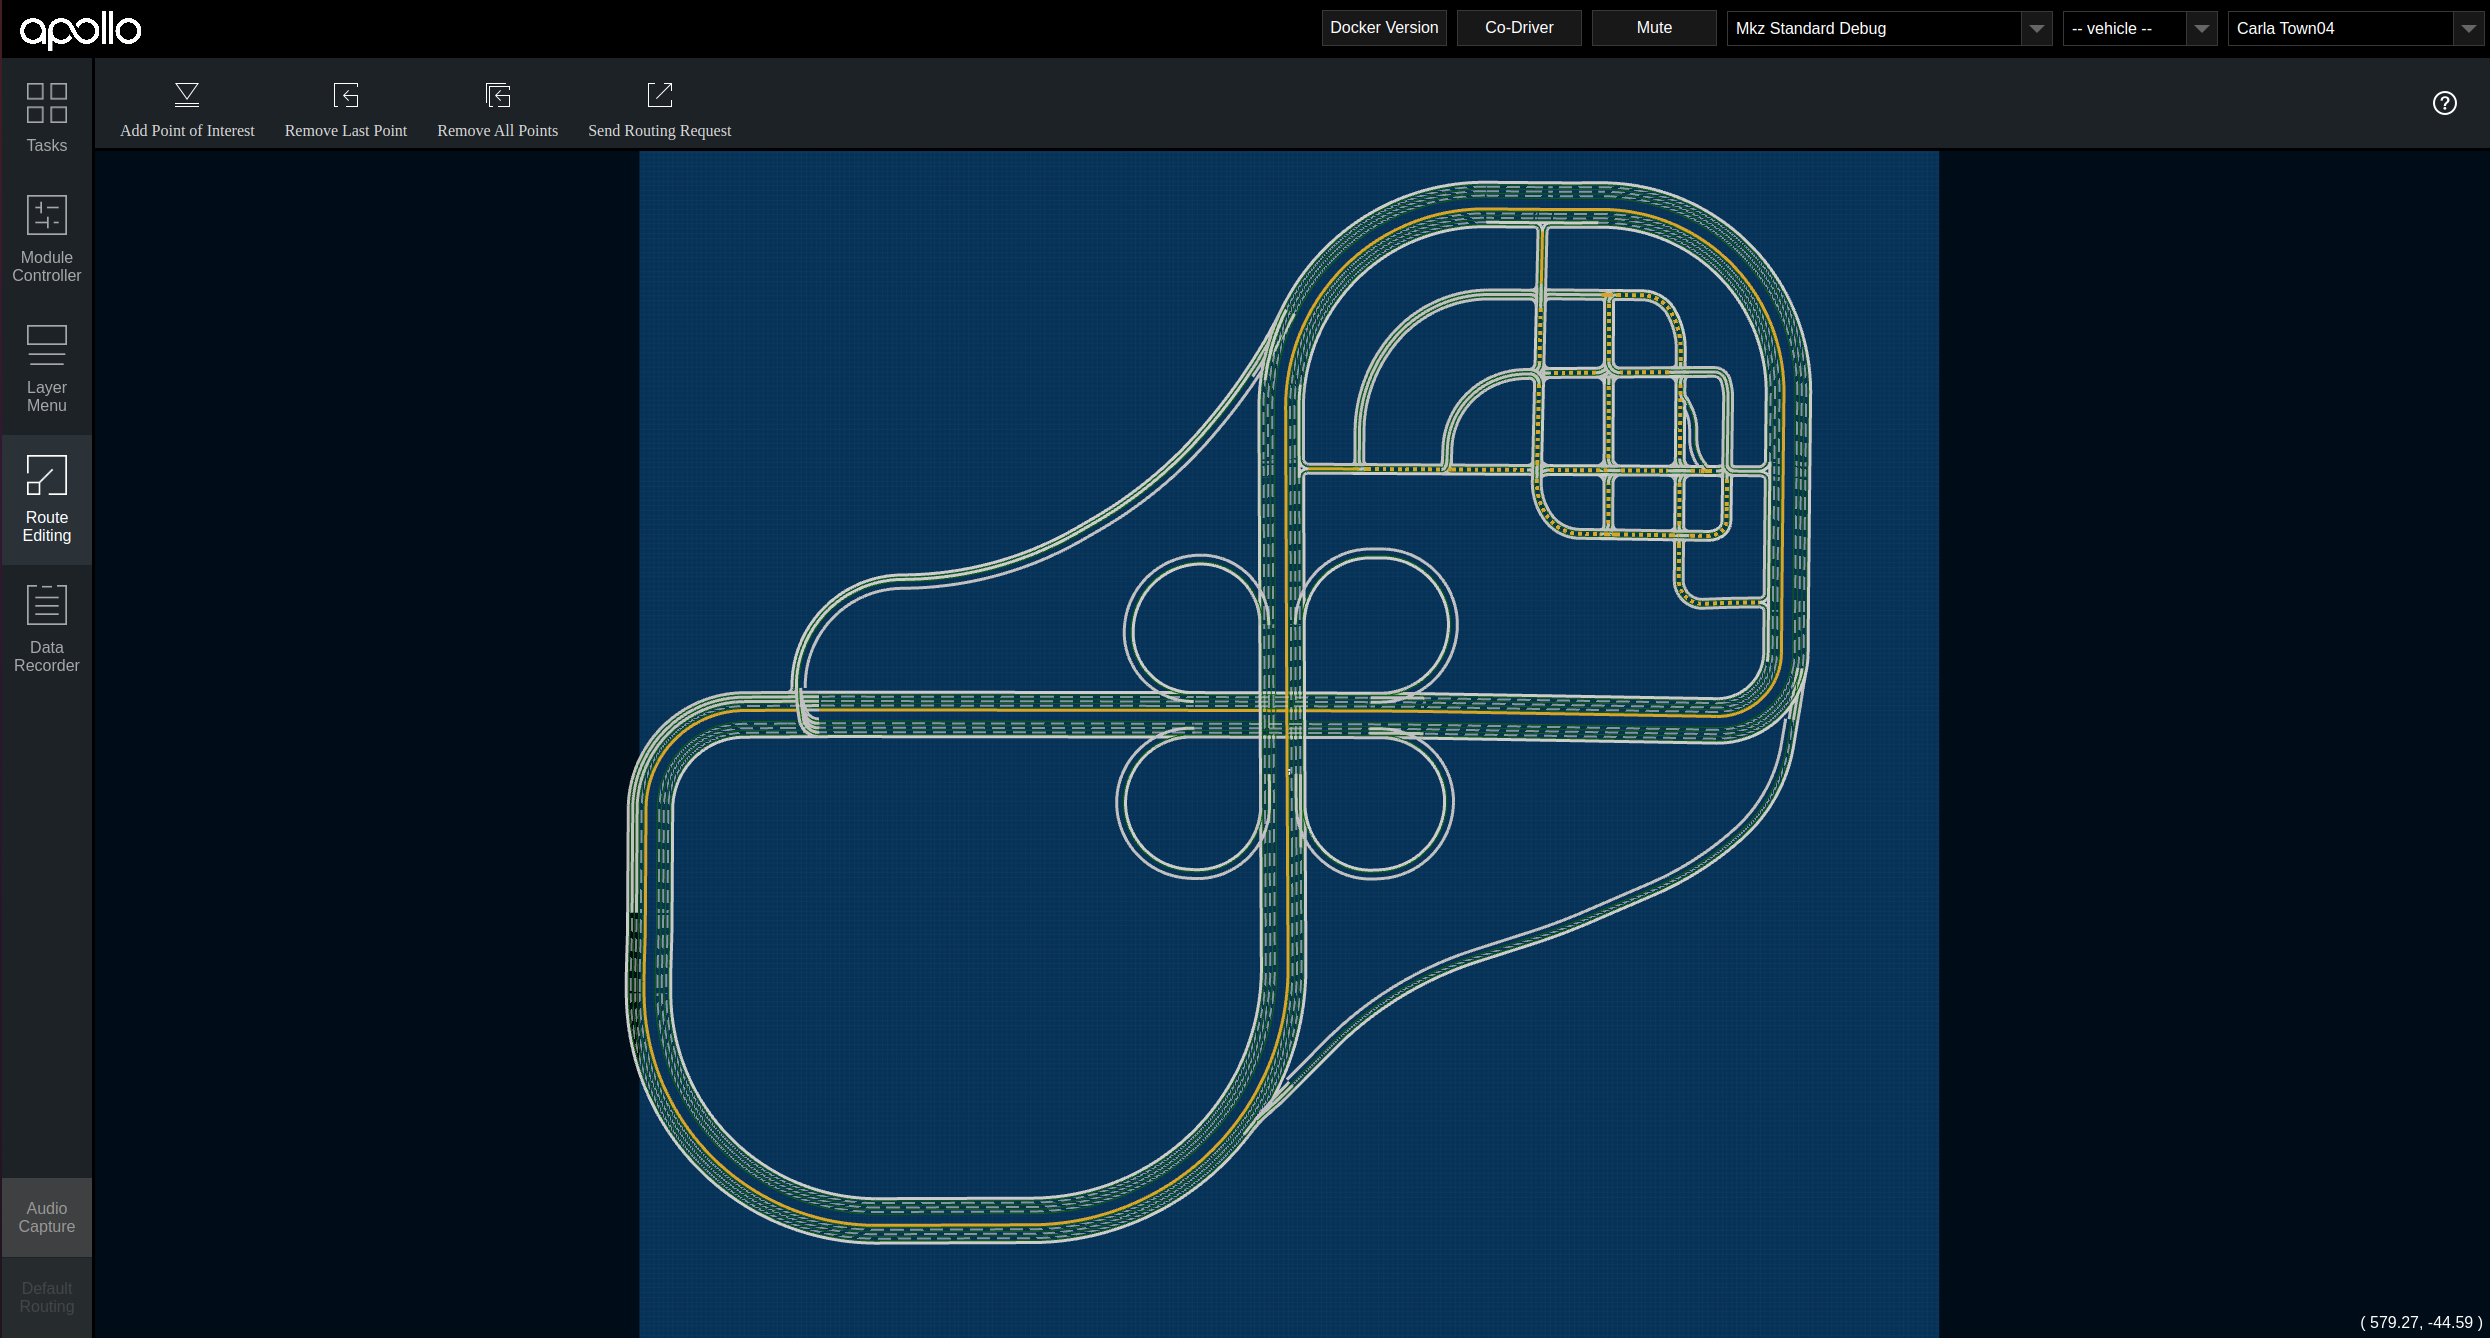Open the Module Controller panel

click(46, 239)
